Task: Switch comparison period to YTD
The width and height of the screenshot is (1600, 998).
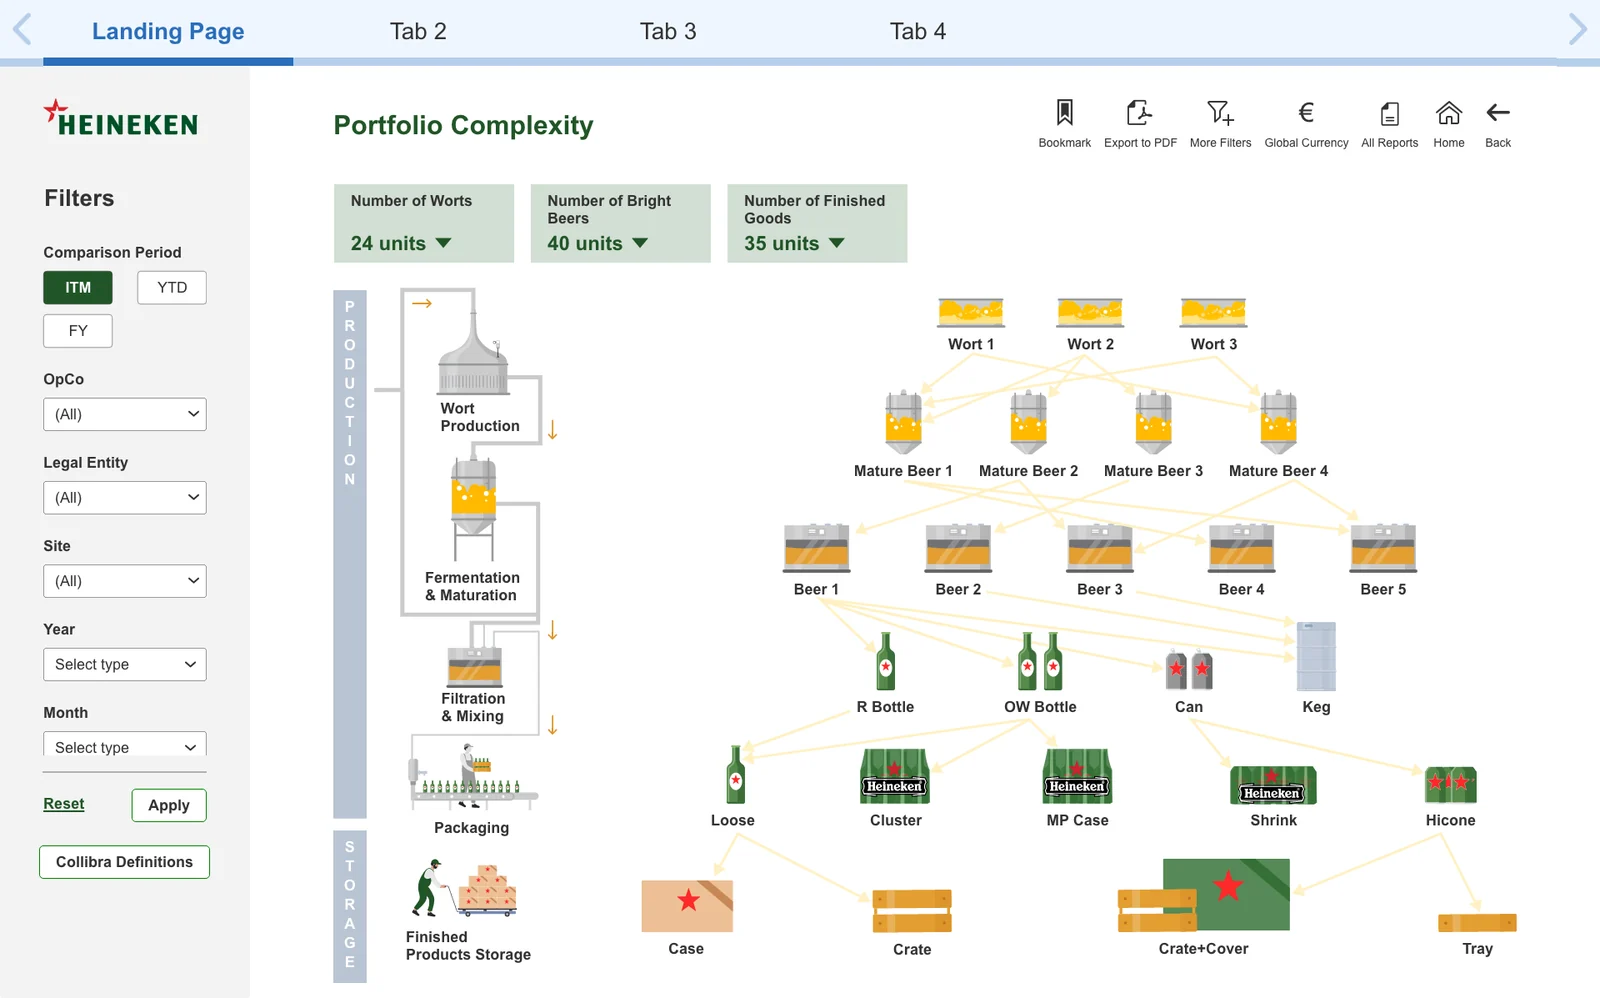Action: (x=172, y=288)
